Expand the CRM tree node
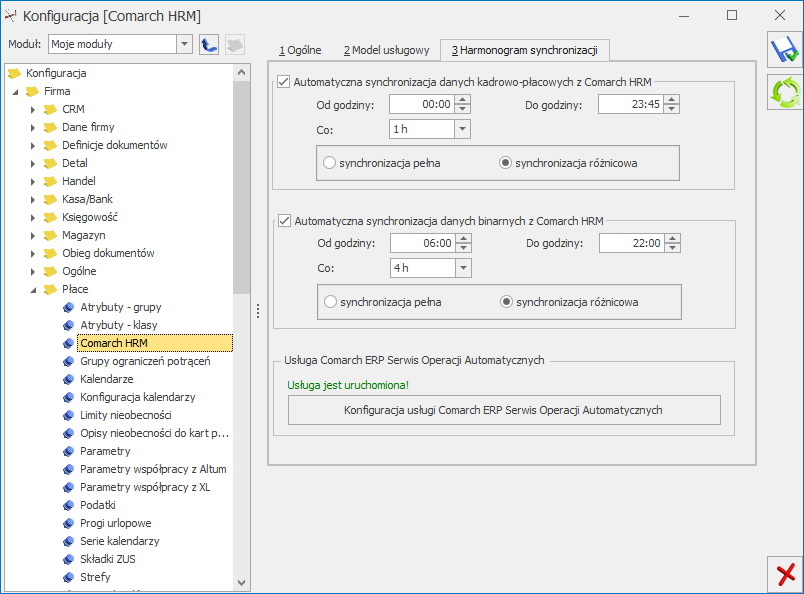804x594 pixels. click(x=33, y=110)
